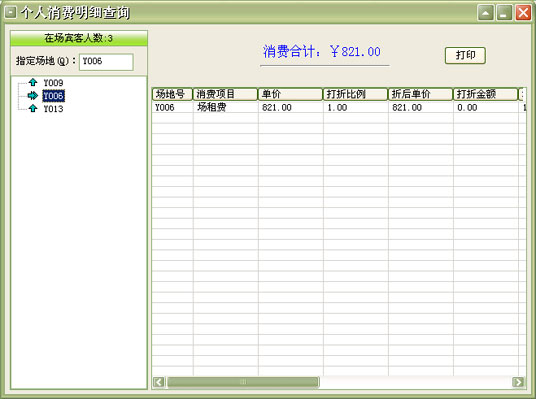Click the right arrow of horizontal scrollbar
This screenshot has height=399, width=536.
click(518, 382)
